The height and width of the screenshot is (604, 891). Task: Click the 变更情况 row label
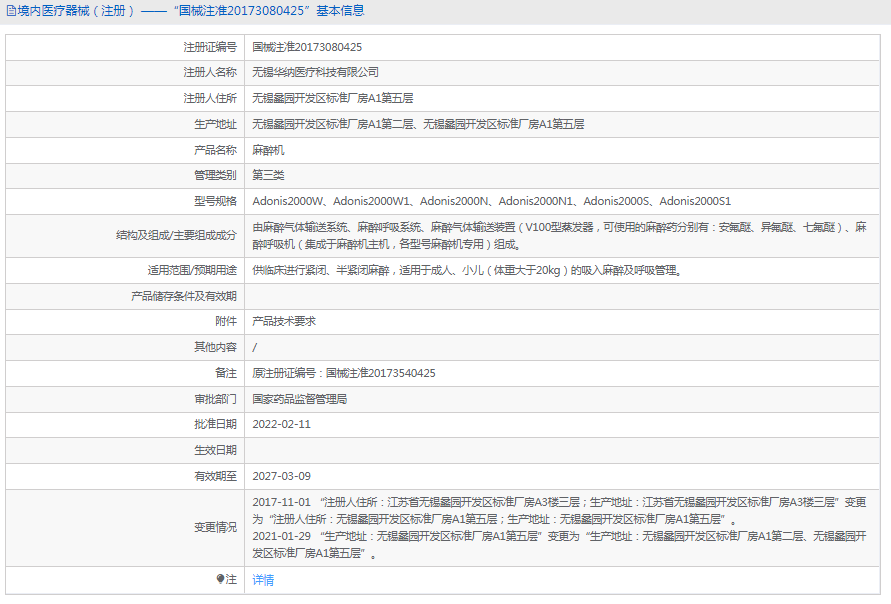[215, 527]
